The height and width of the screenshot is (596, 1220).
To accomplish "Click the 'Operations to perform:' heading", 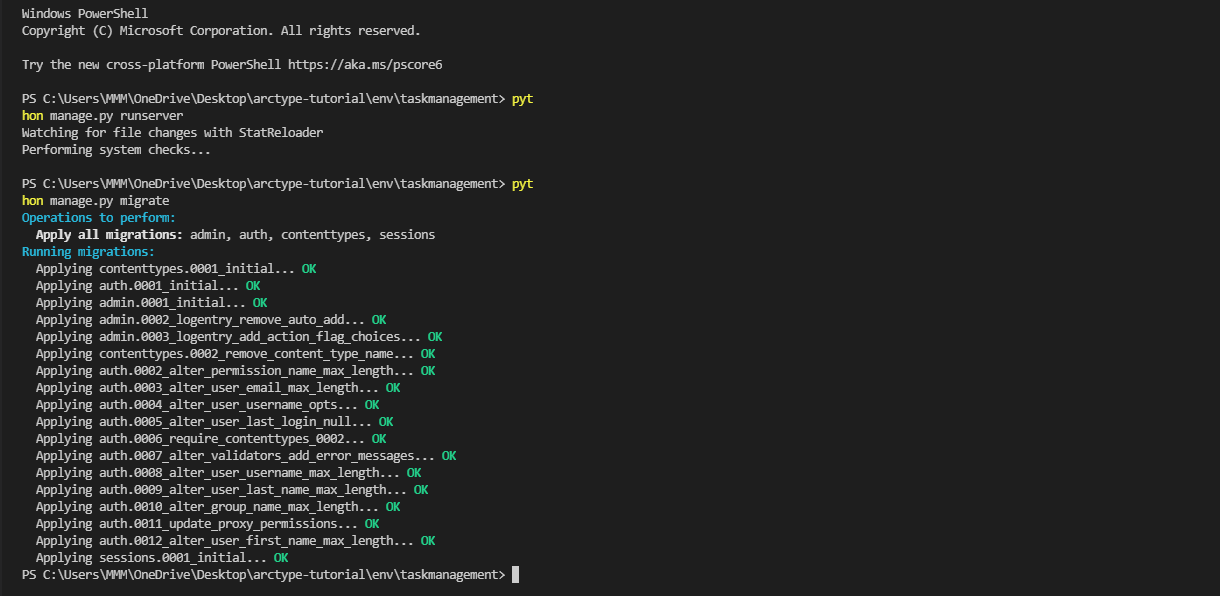I will click(99, 217).
